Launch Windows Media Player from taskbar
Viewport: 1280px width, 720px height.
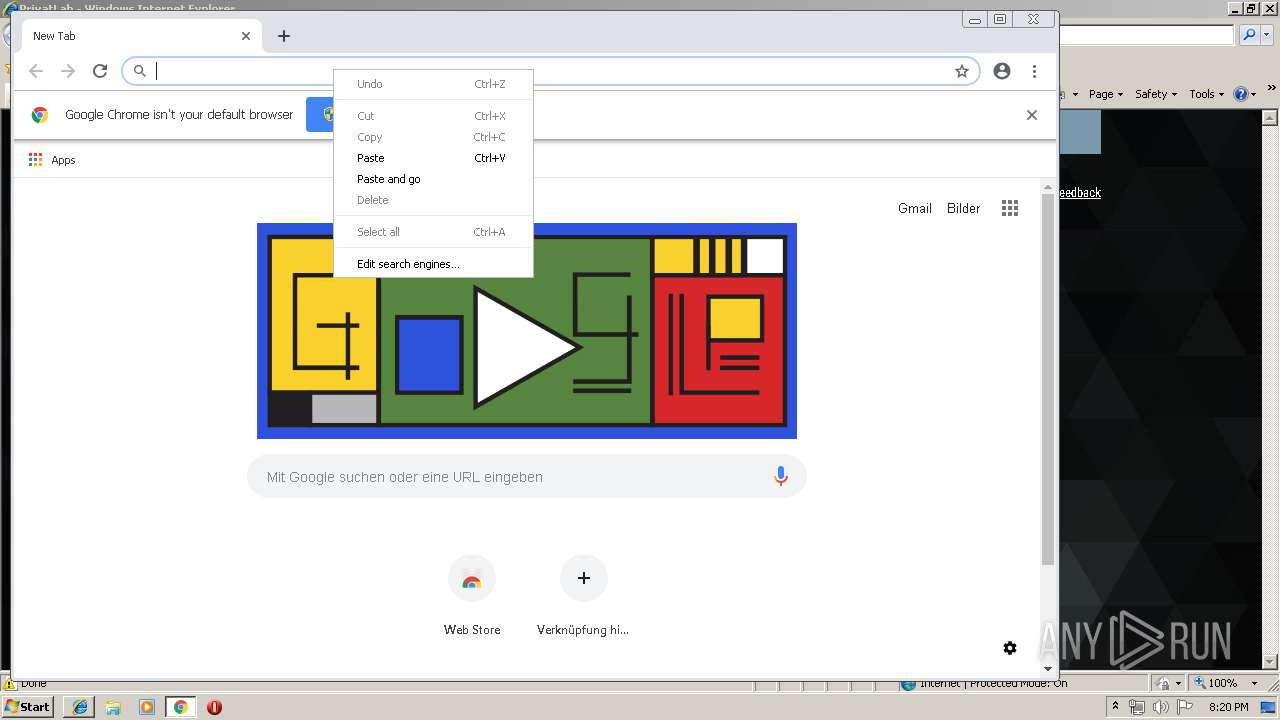pyautogui.click(x=147, y=707)
